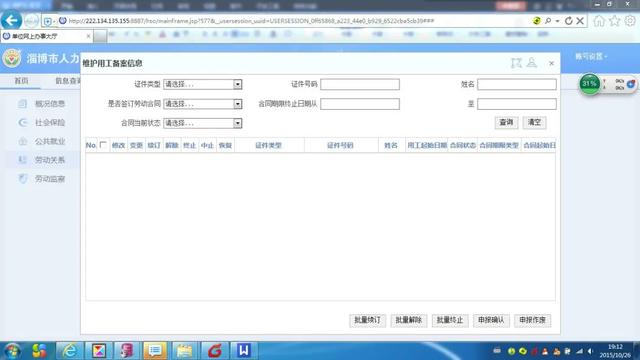Click the 劳动监察 sidebar icon
Viewport: 640px width, 360px height.
pos(23,178)
